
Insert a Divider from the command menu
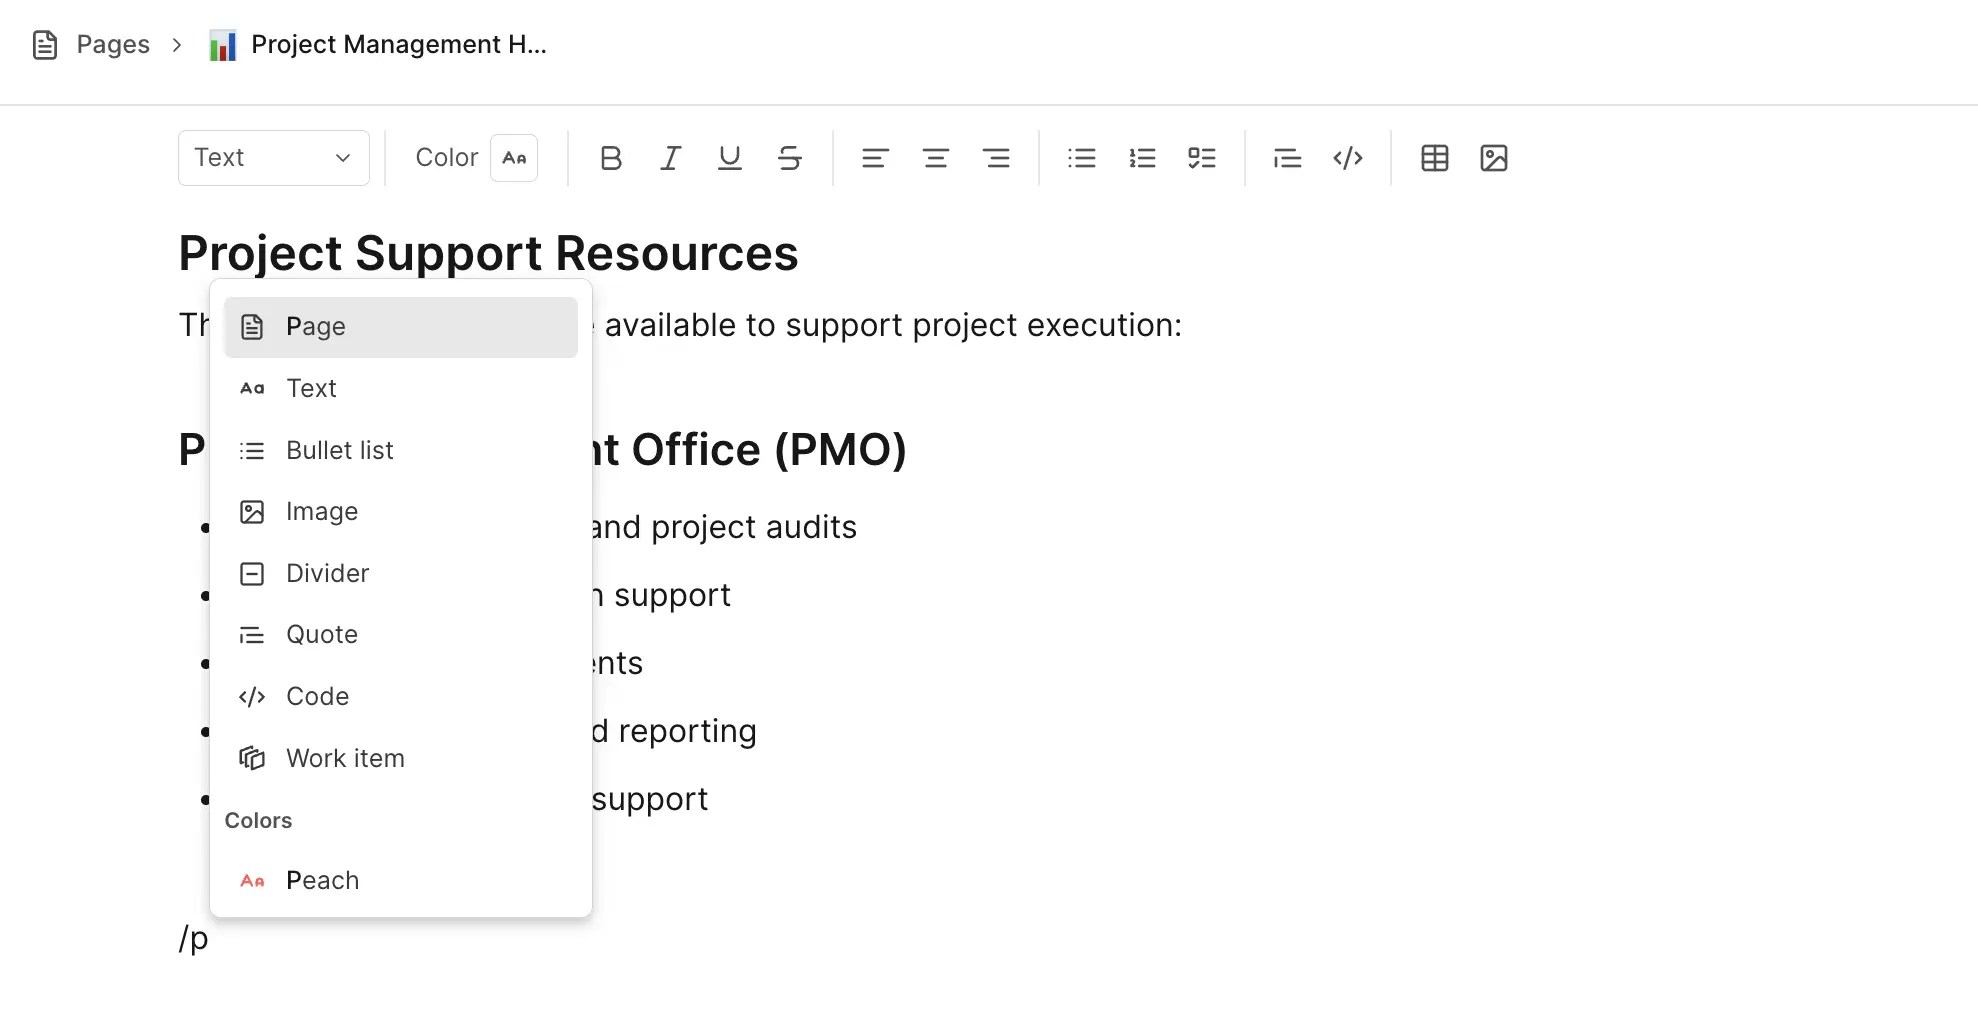click(328, 573)
